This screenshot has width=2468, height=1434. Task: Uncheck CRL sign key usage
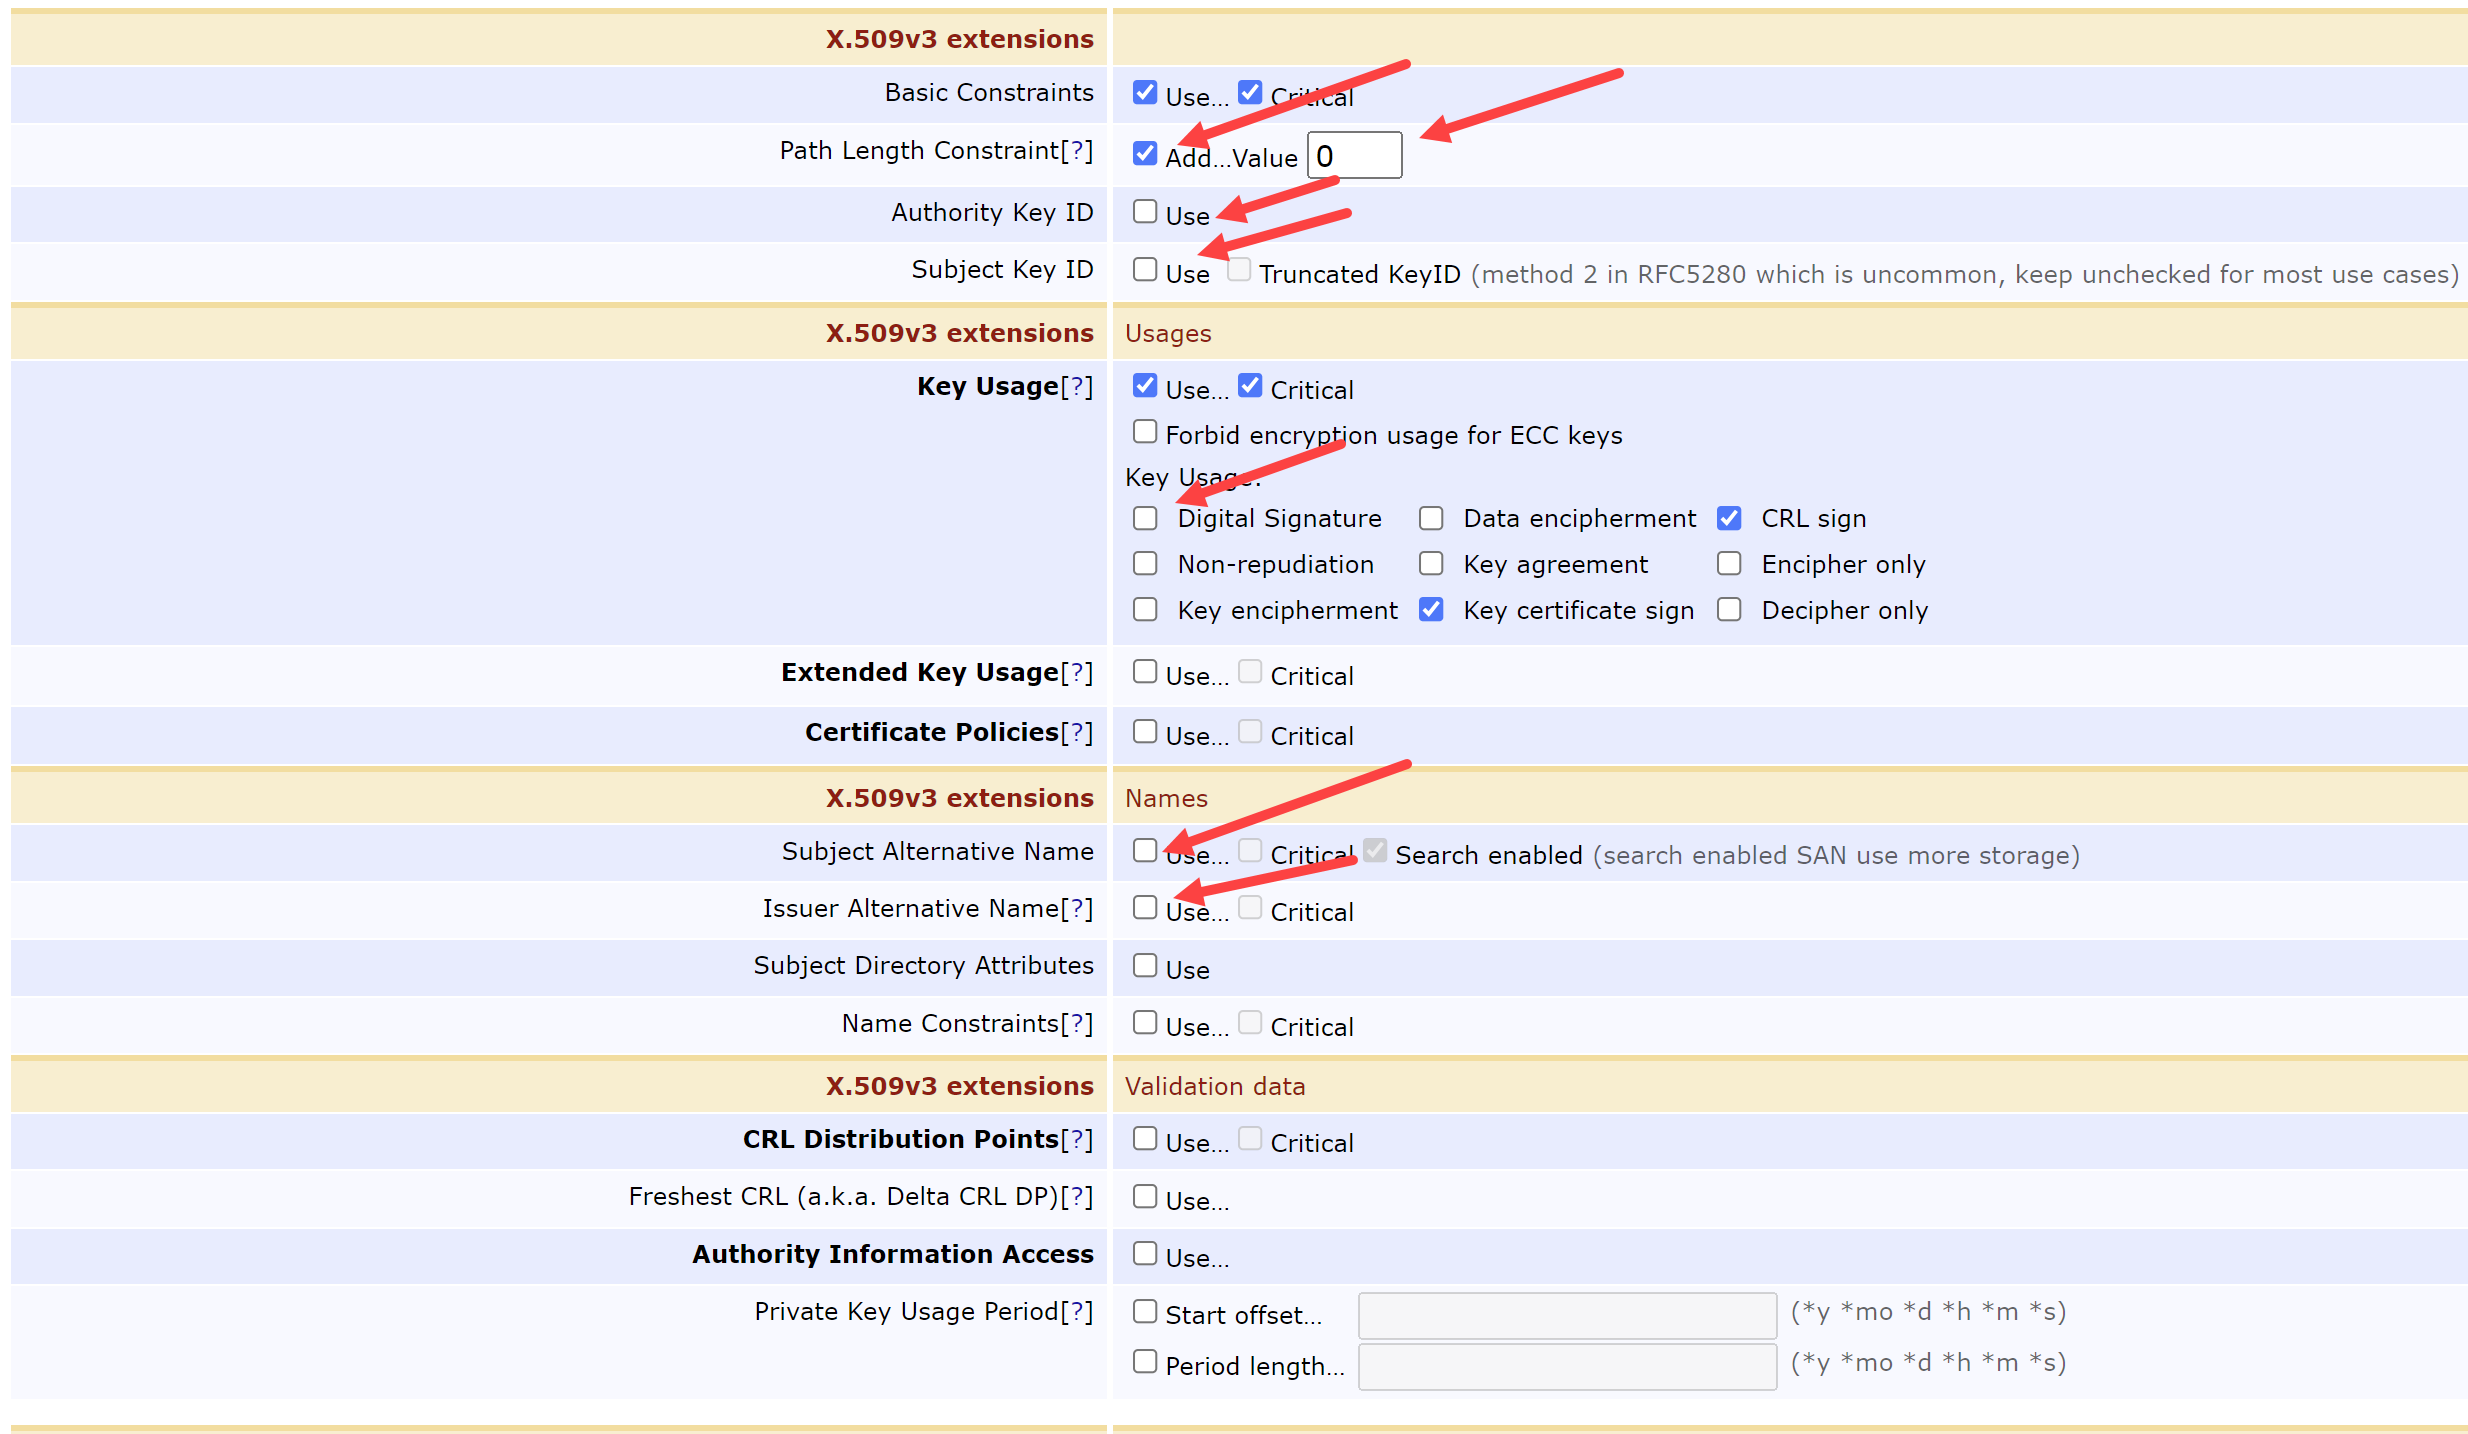tap(1729, 518)
